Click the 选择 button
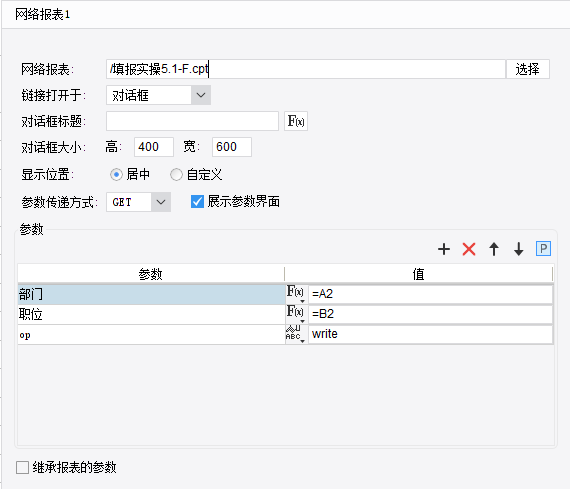 pos(527,69)
